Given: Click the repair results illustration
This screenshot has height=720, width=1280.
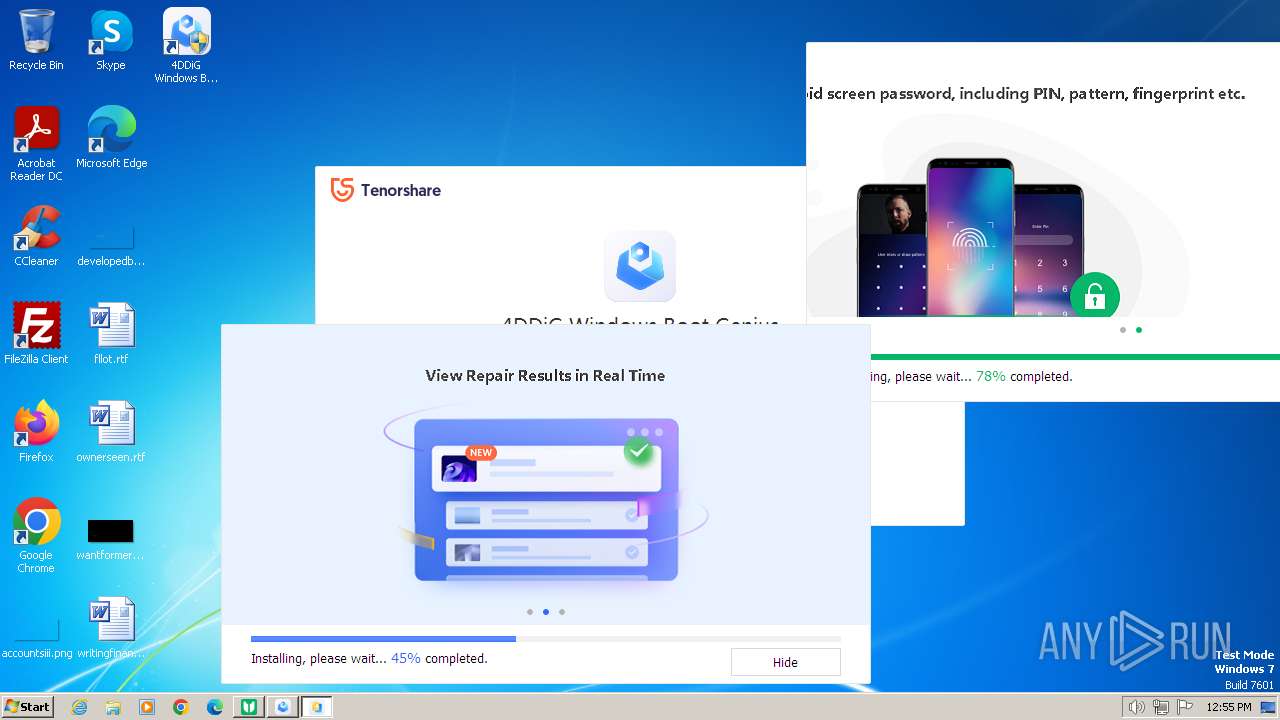Looking at the screenshot, I should point(546,500).
